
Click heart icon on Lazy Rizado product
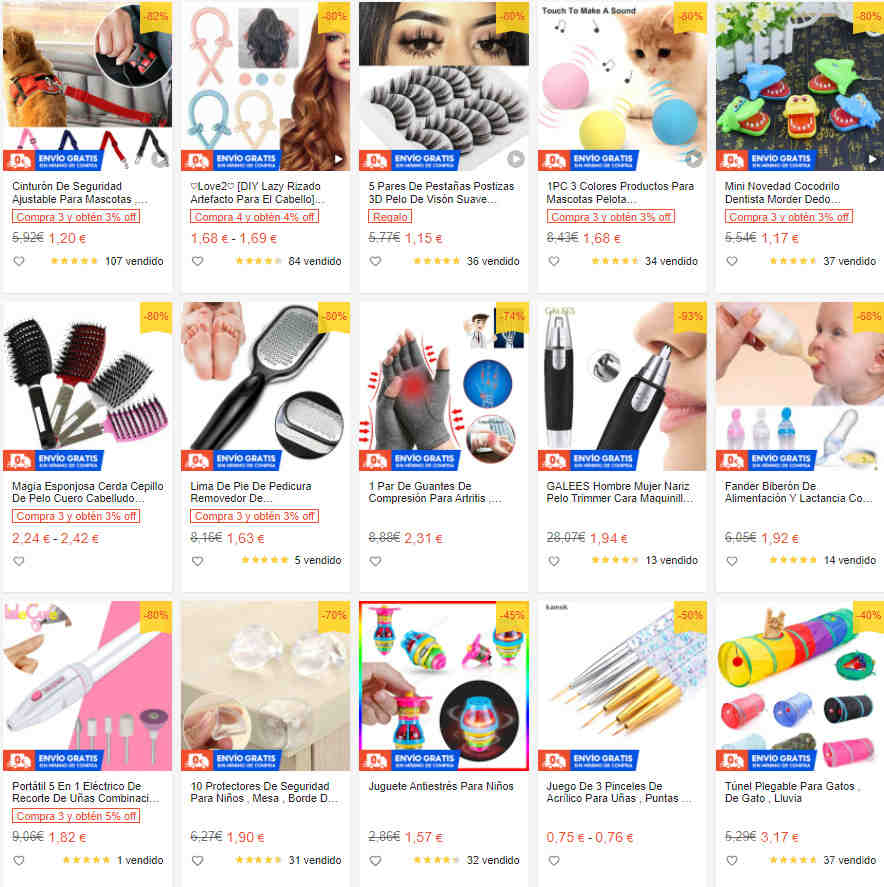(x=197, y=261)
